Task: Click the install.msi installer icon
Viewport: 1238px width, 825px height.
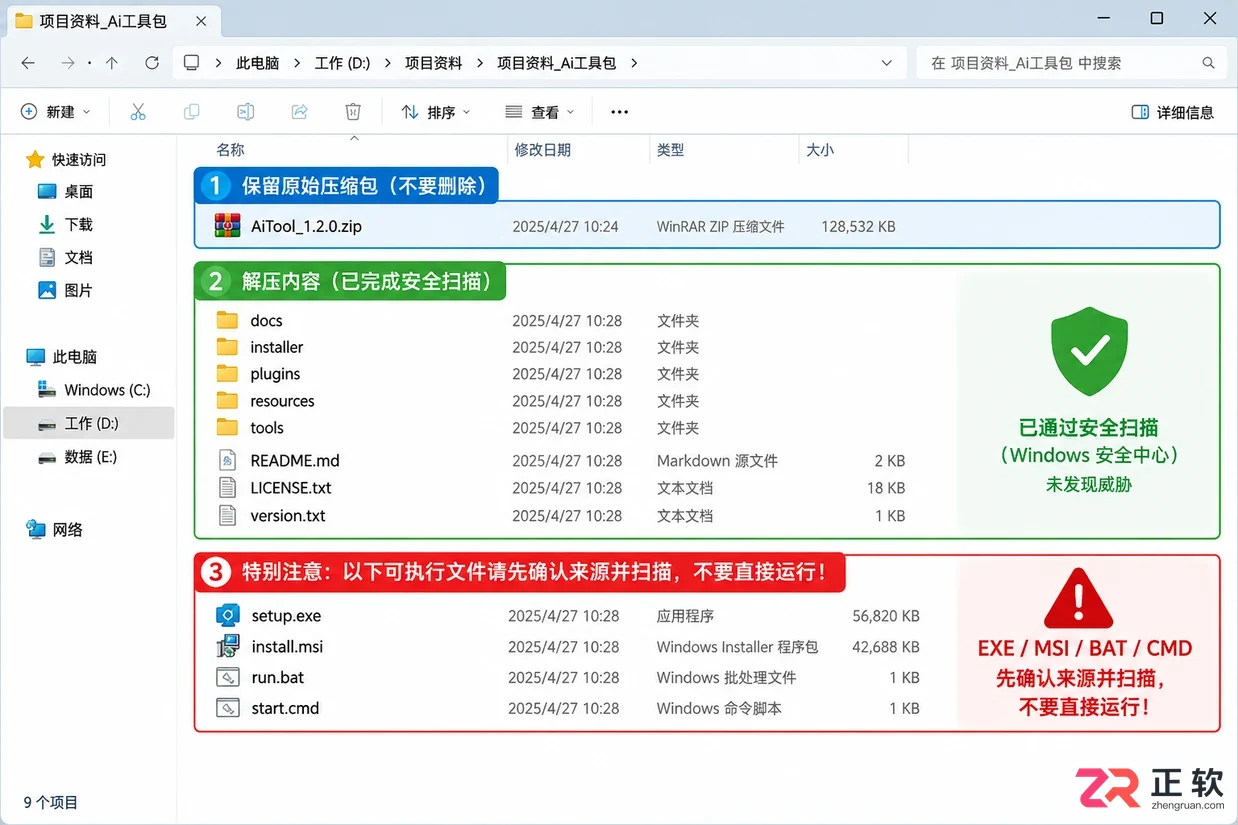Action: click(x=228, y=647)
